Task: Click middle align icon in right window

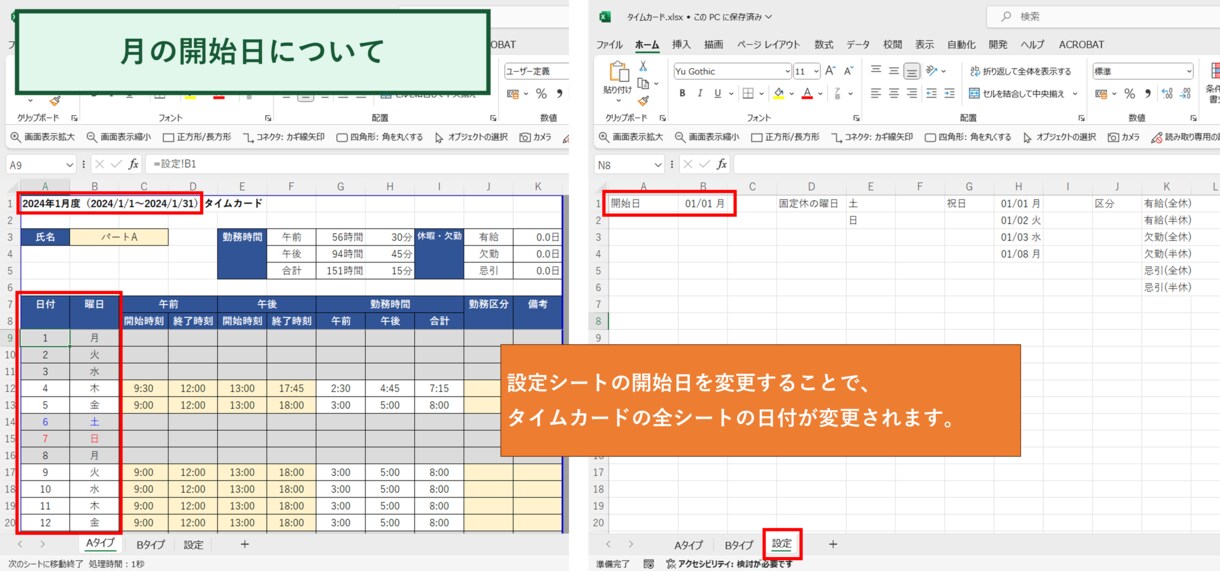Action: click(894, 71)
